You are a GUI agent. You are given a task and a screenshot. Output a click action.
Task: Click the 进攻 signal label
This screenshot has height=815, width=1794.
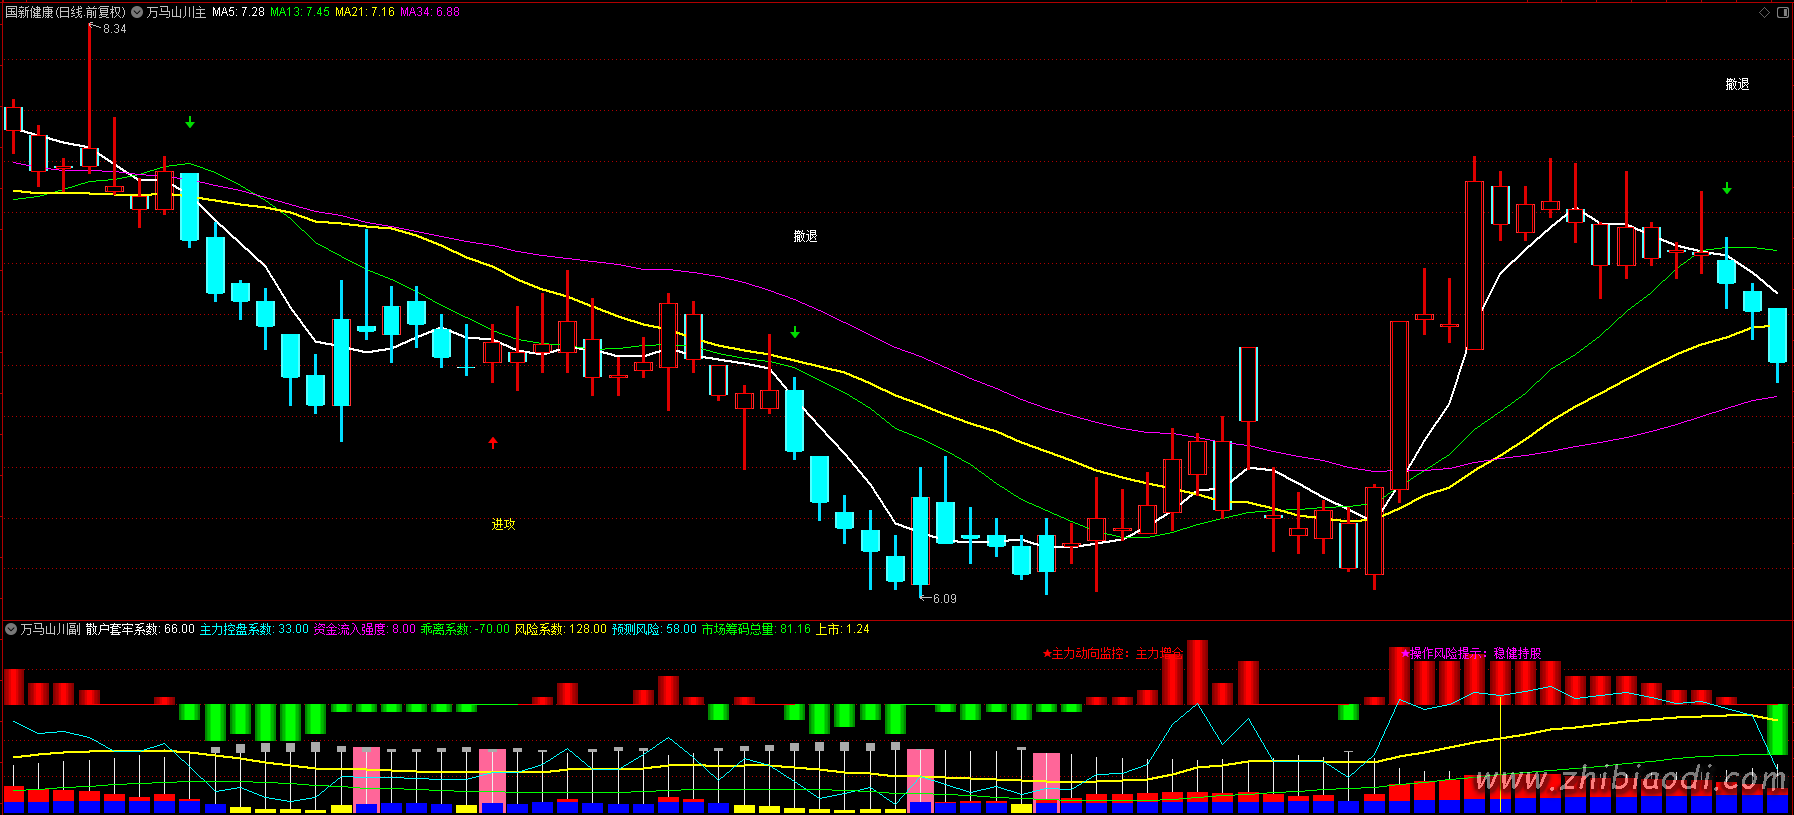(x=503, y=524)
